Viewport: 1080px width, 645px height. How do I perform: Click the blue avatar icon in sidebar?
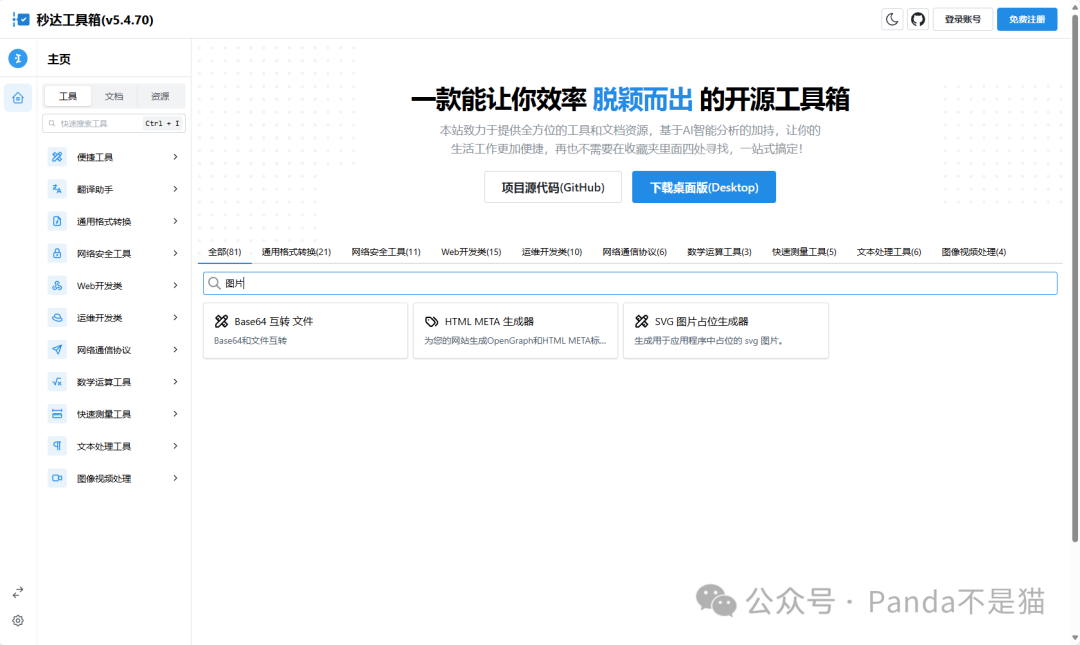tap(18, 59)
